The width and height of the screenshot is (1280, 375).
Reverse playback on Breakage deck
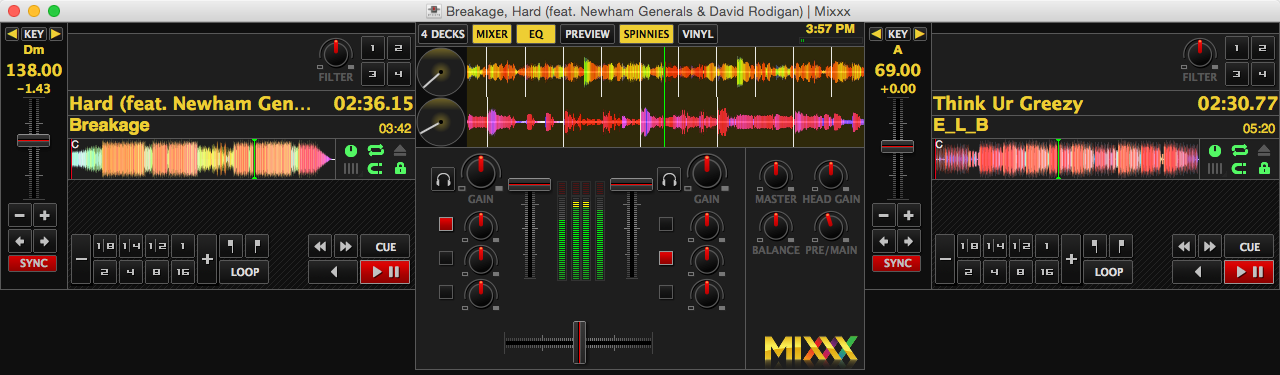tap(333, 271)
